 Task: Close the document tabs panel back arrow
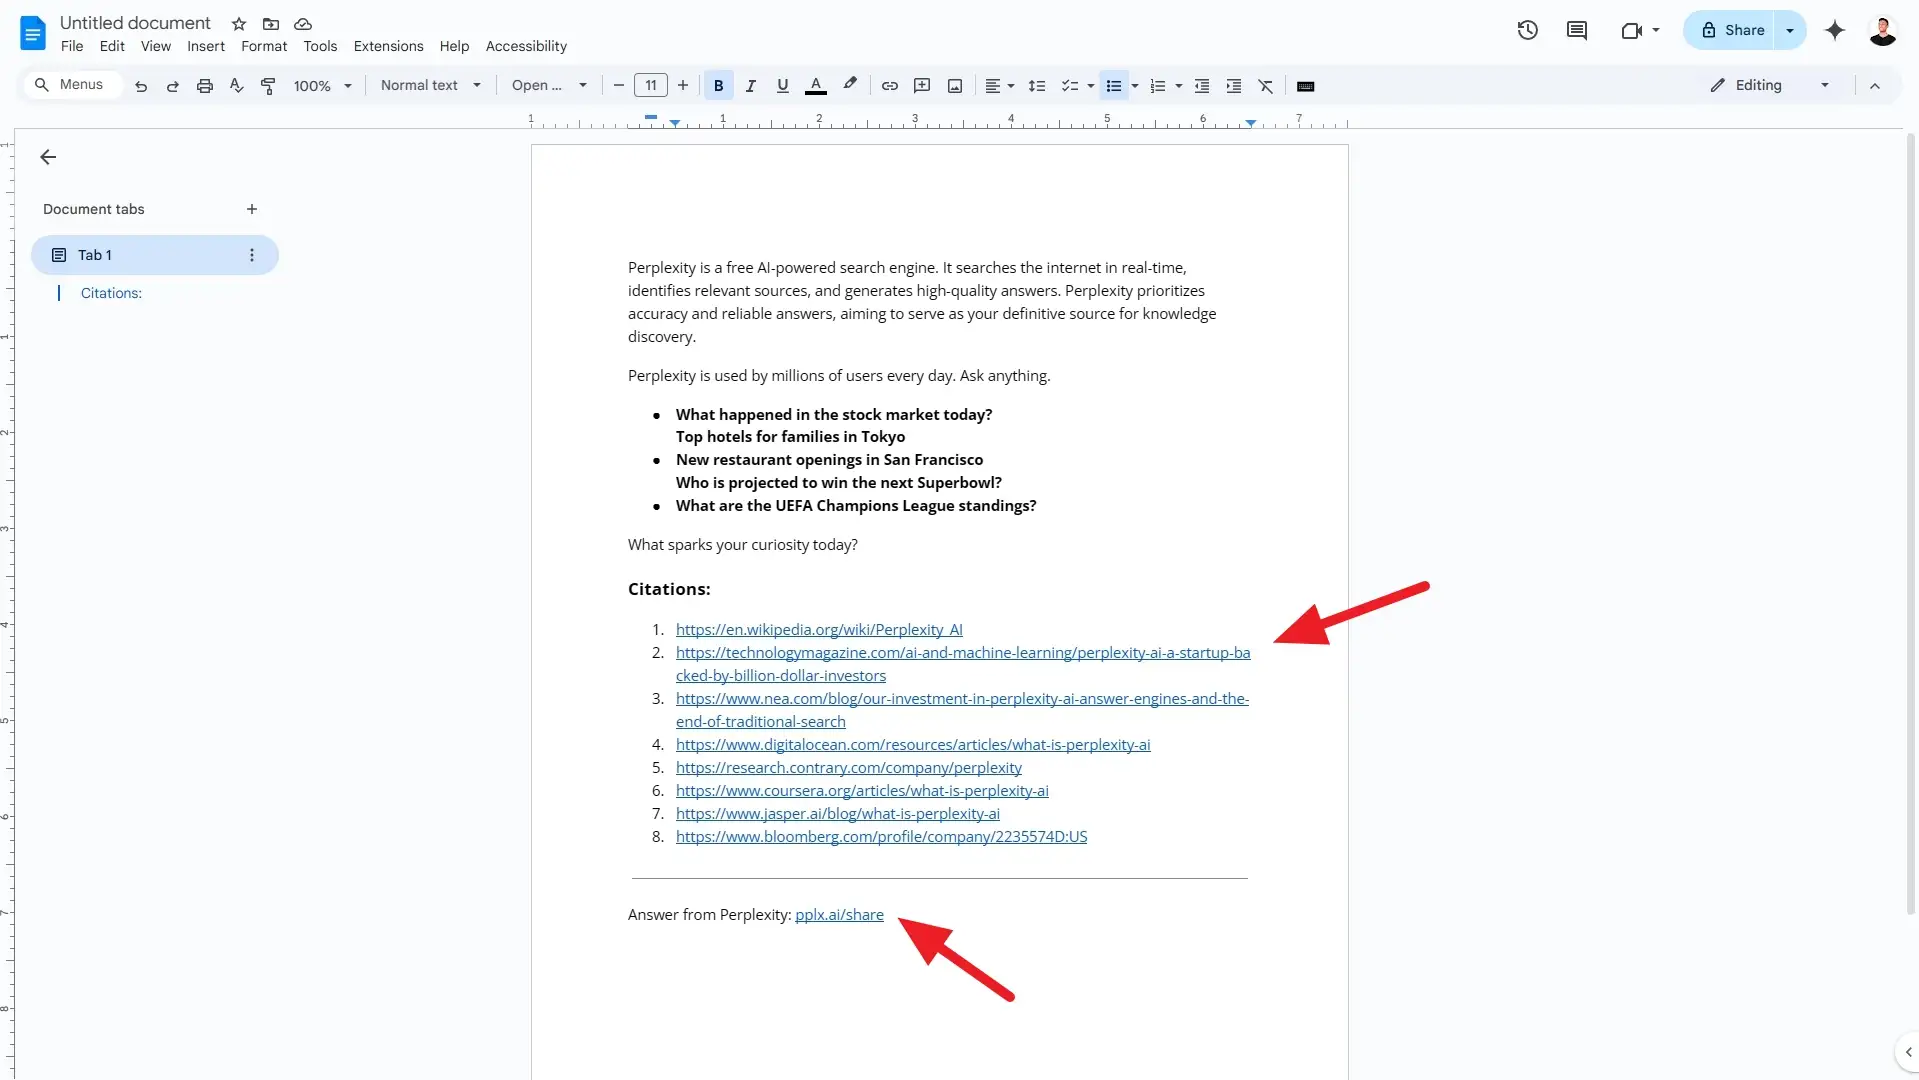(x=48, y=157)
